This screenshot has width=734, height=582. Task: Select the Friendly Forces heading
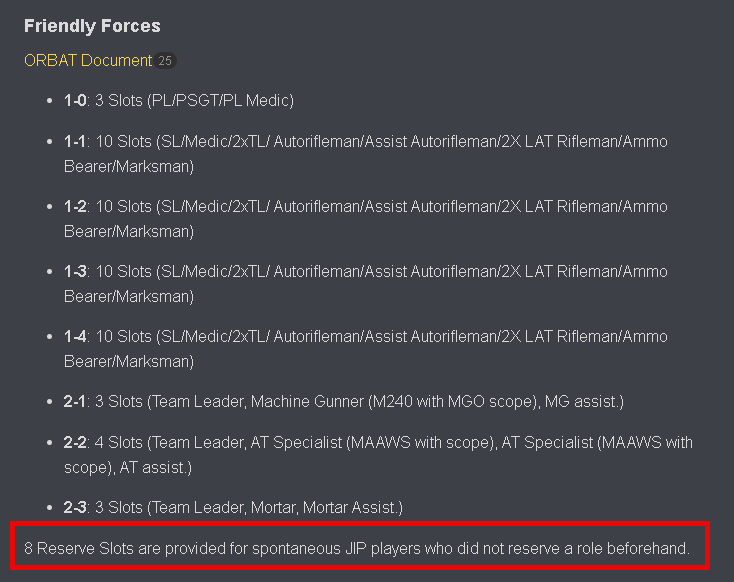92,26
